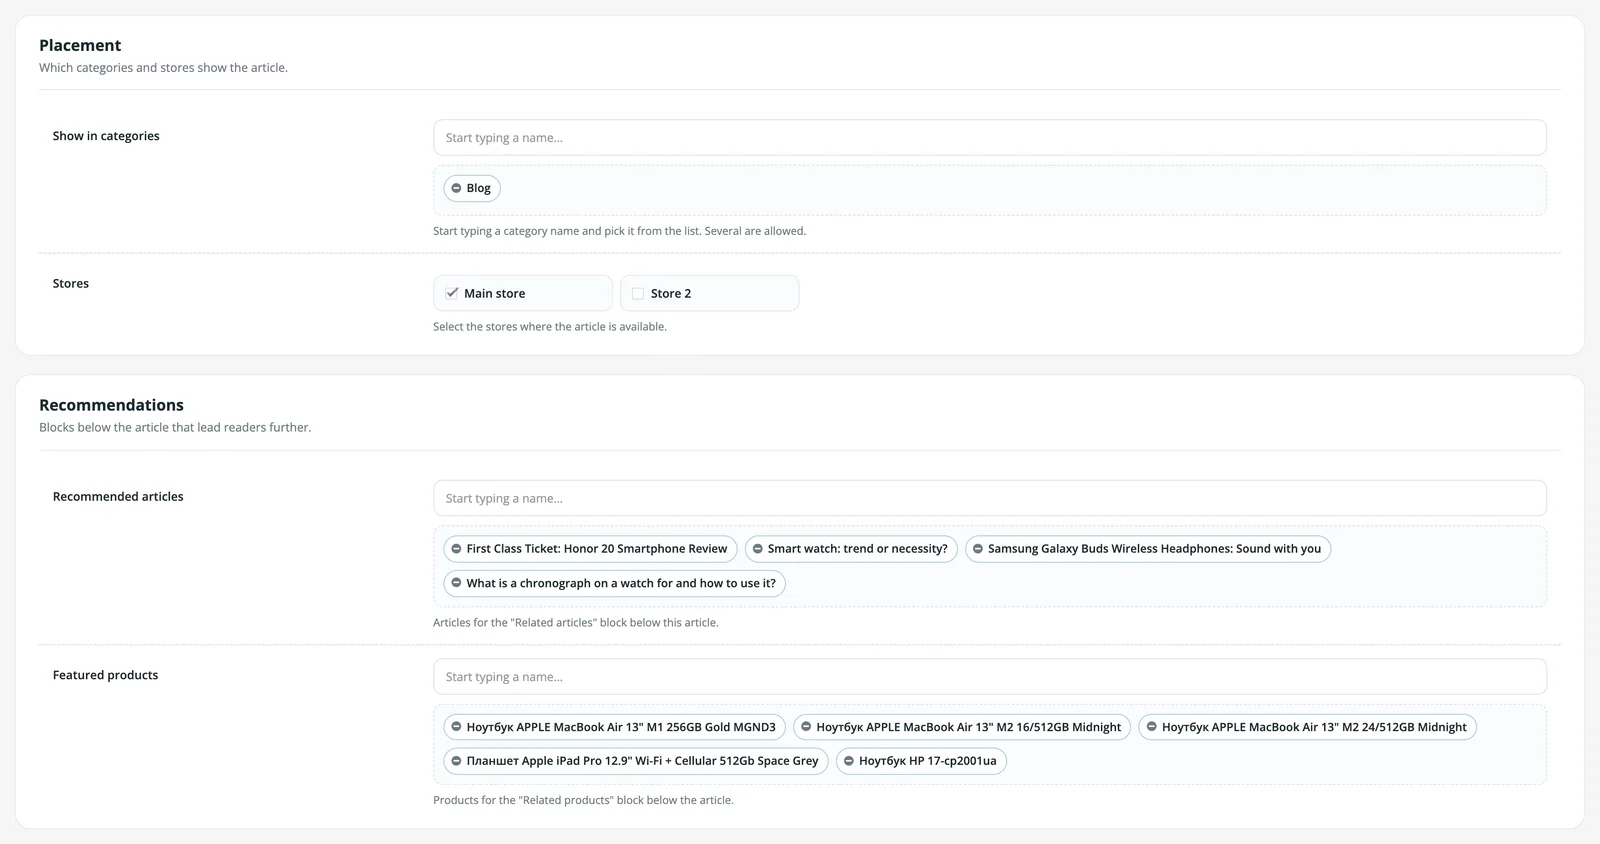Click the Show in categories label
This screenshot has height=844, width=1600.
tap(106, 136)
